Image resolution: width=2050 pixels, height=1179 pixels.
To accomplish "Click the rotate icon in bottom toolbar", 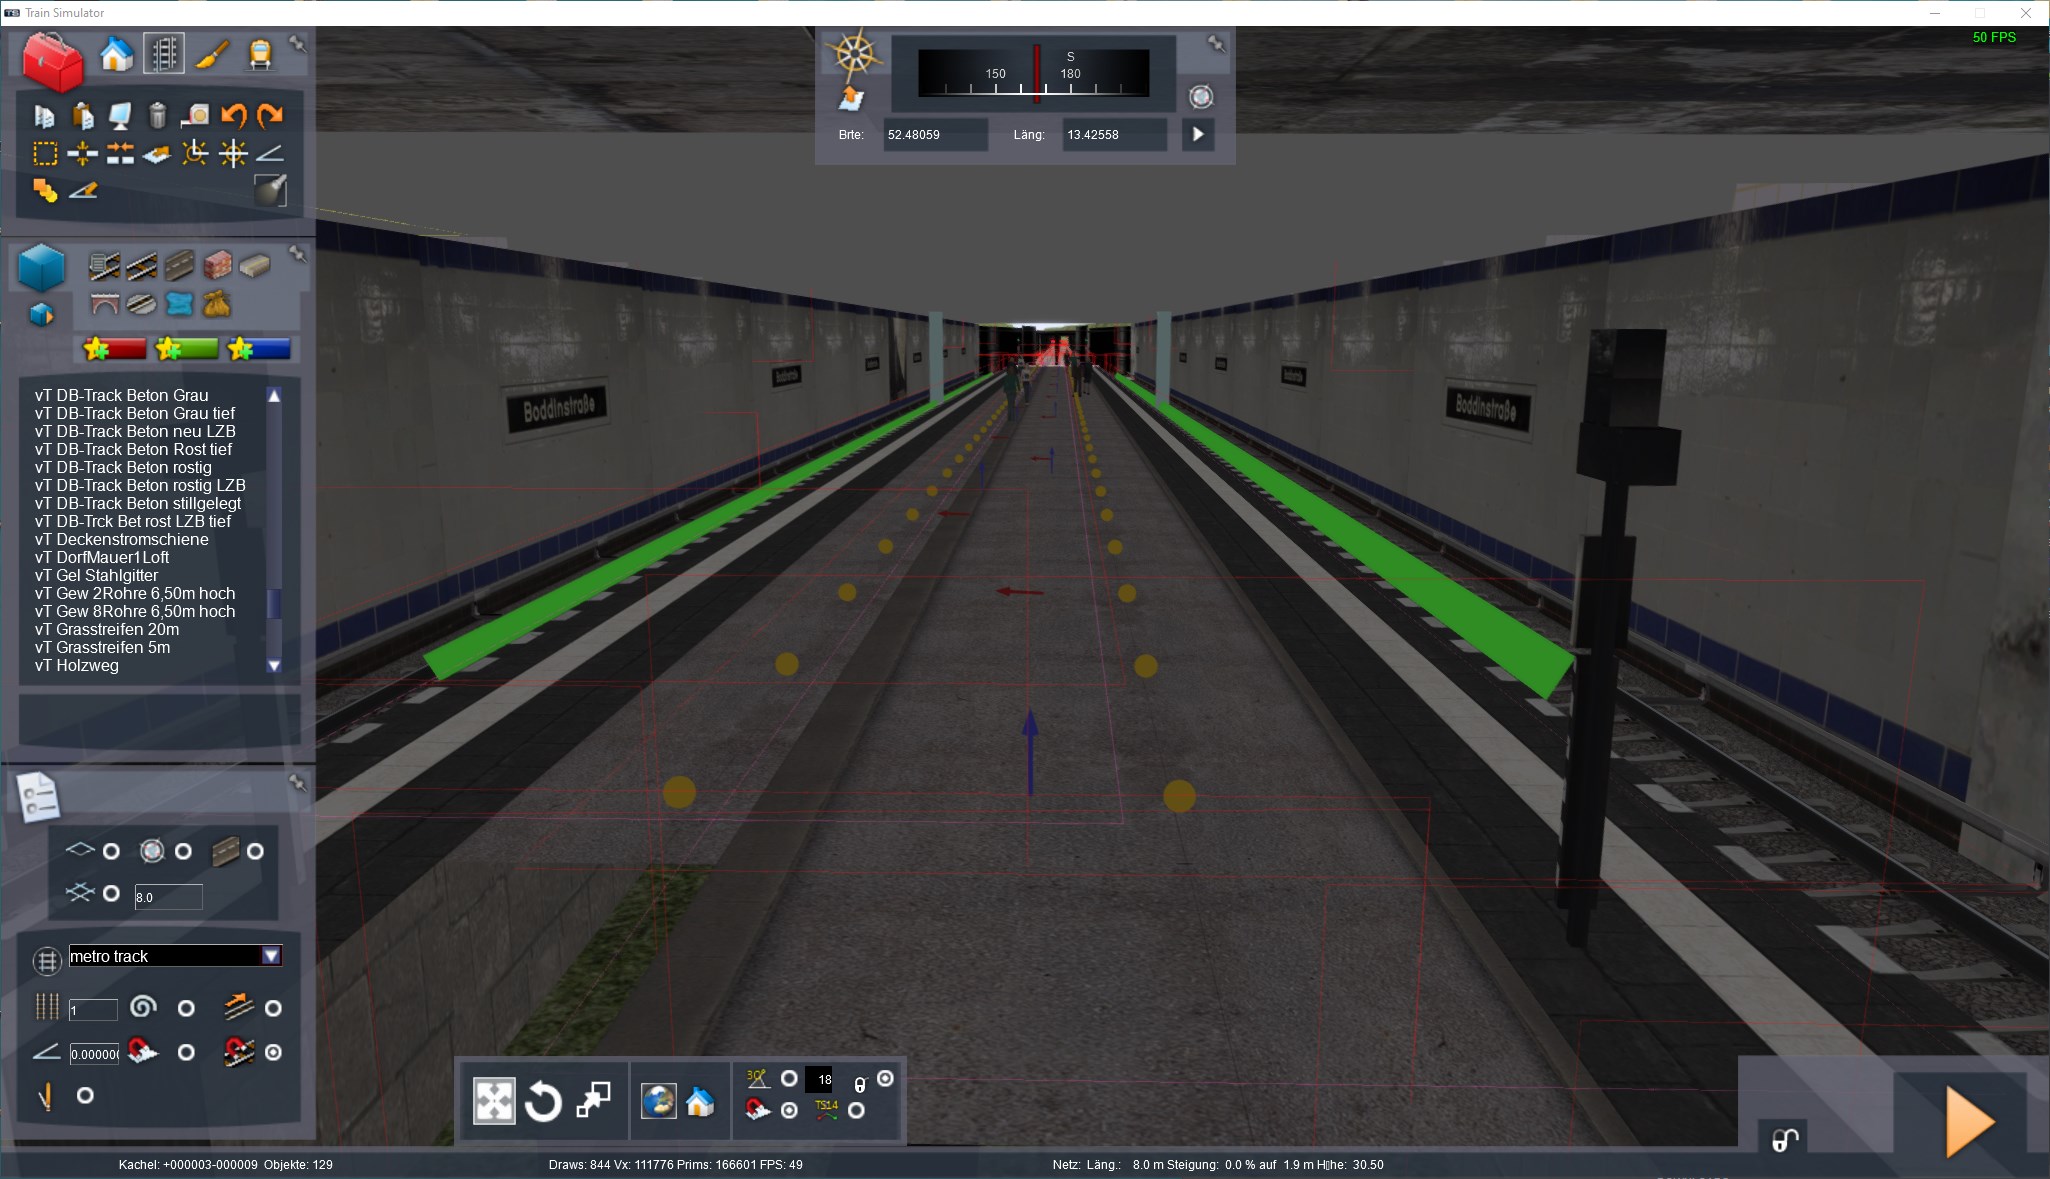I will pyautogui.click(x=543, y=1102).
